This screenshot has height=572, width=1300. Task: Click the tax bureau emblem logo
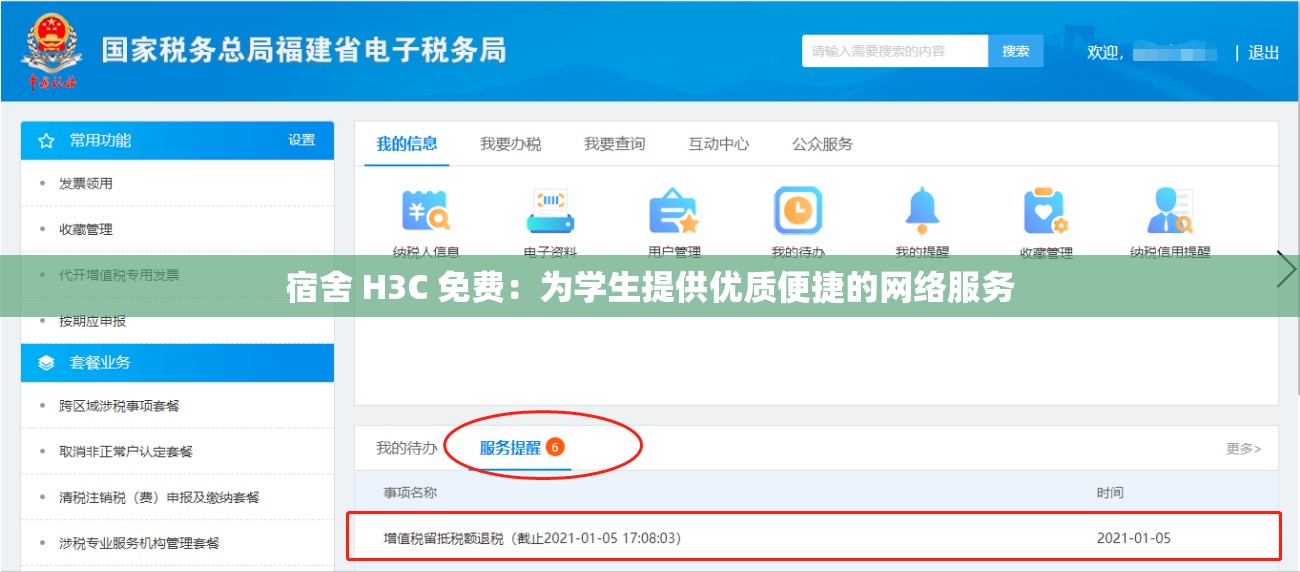tap(53, 50)
